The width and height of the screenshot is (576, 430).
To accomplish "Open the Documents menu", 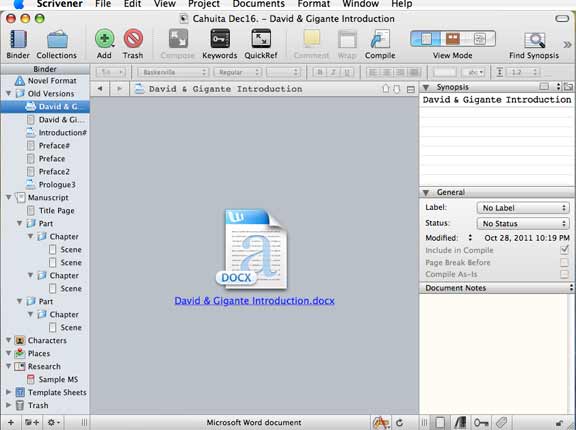I will tap(259, 4).
